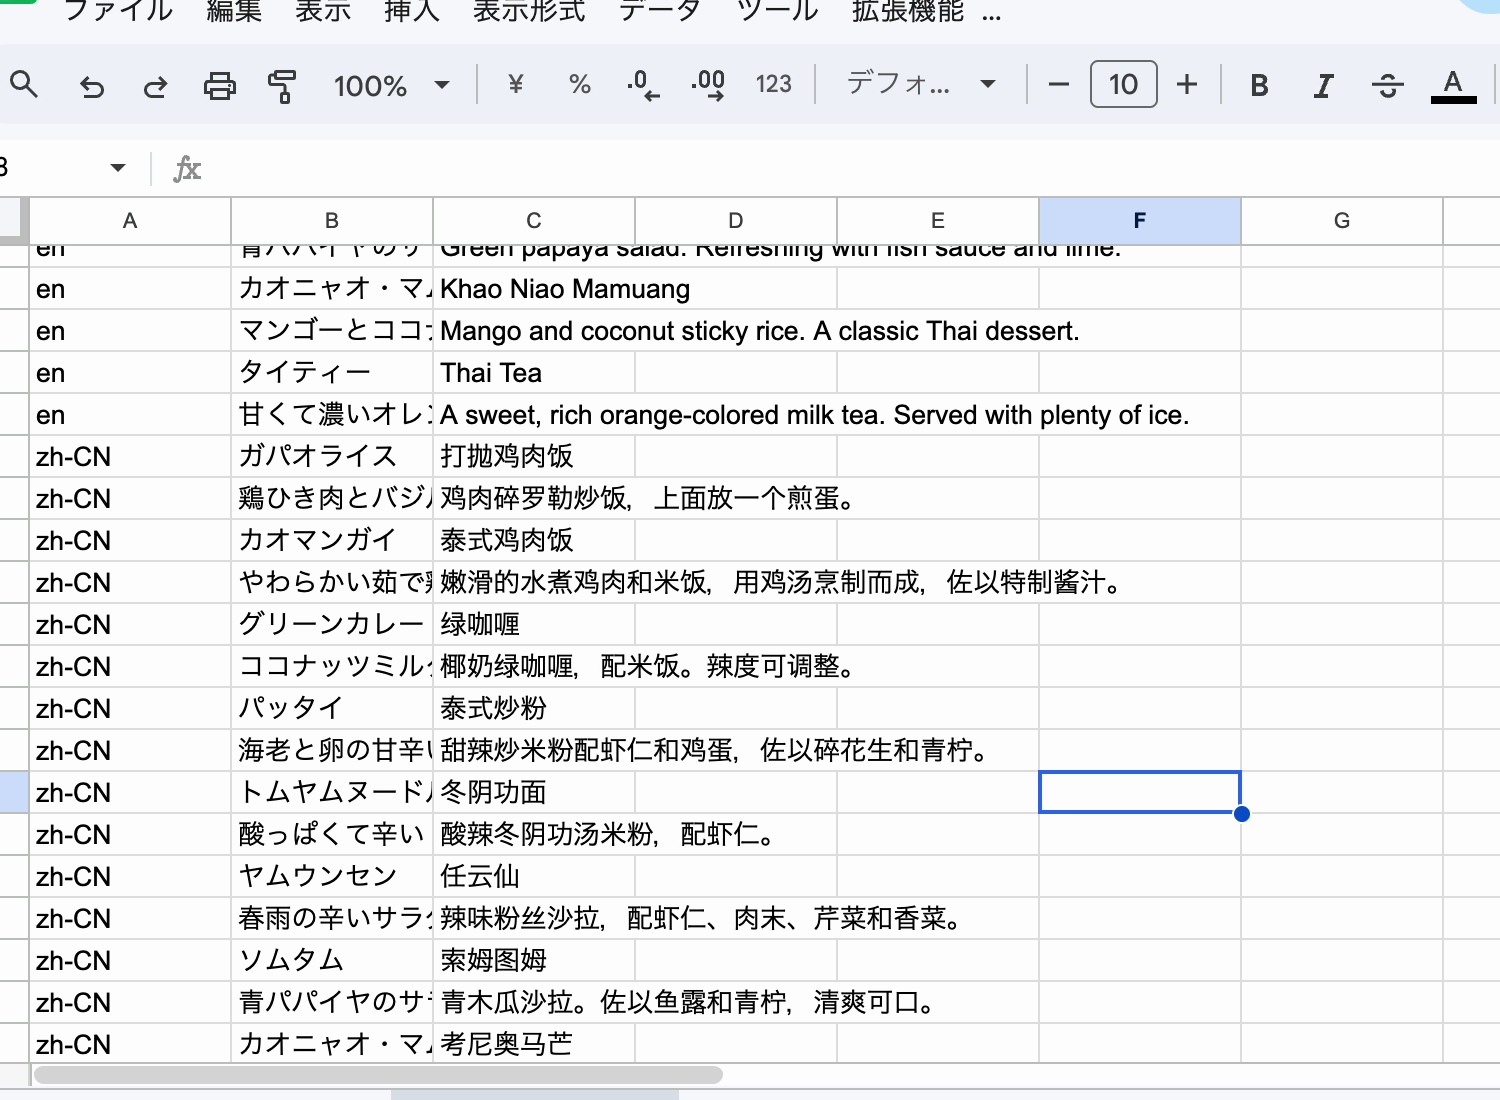Screen dimensions: 1500x1100
Task: Select column A header
Action: click(130, 221)
